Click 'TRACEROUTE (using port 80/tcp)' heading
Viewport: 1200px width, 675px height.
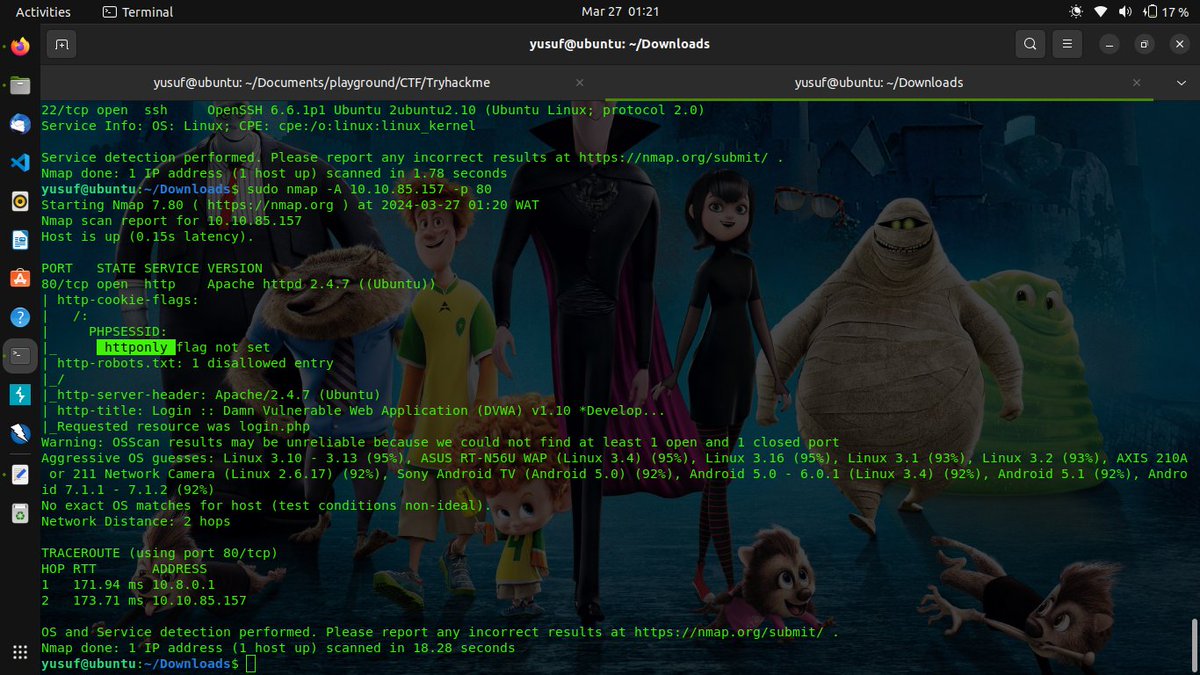tap(159, 553)
